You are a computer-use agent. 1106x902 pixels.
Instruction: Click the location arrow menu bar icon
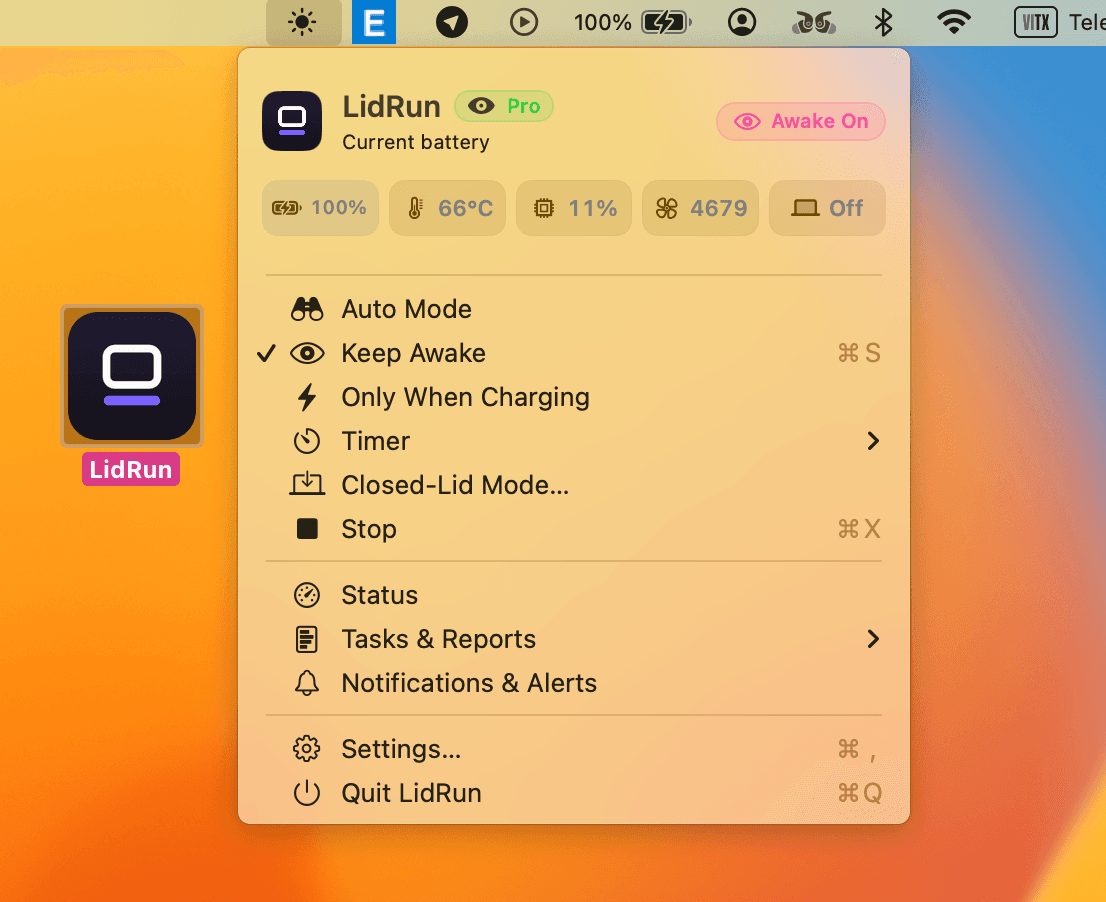pyautogui.click(x=451, y=23)
